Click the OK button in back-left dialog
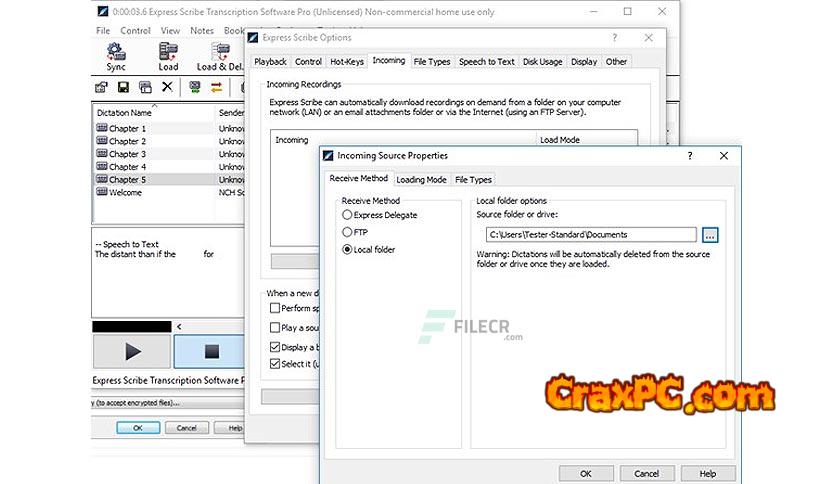Viewport: 836px width, 484px height. (x=138, y=427)
